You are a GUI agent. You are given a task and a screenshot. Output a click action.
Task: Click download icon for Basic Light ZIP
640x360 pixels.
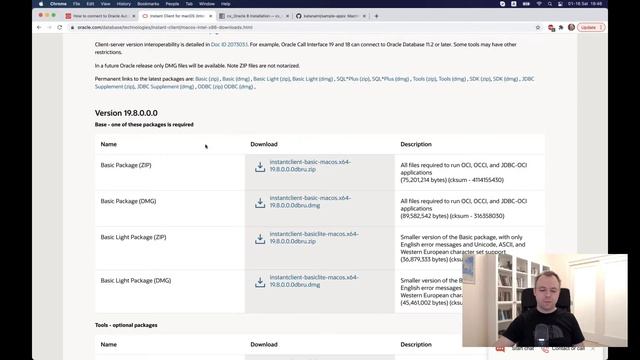click(x=260, y=239)
